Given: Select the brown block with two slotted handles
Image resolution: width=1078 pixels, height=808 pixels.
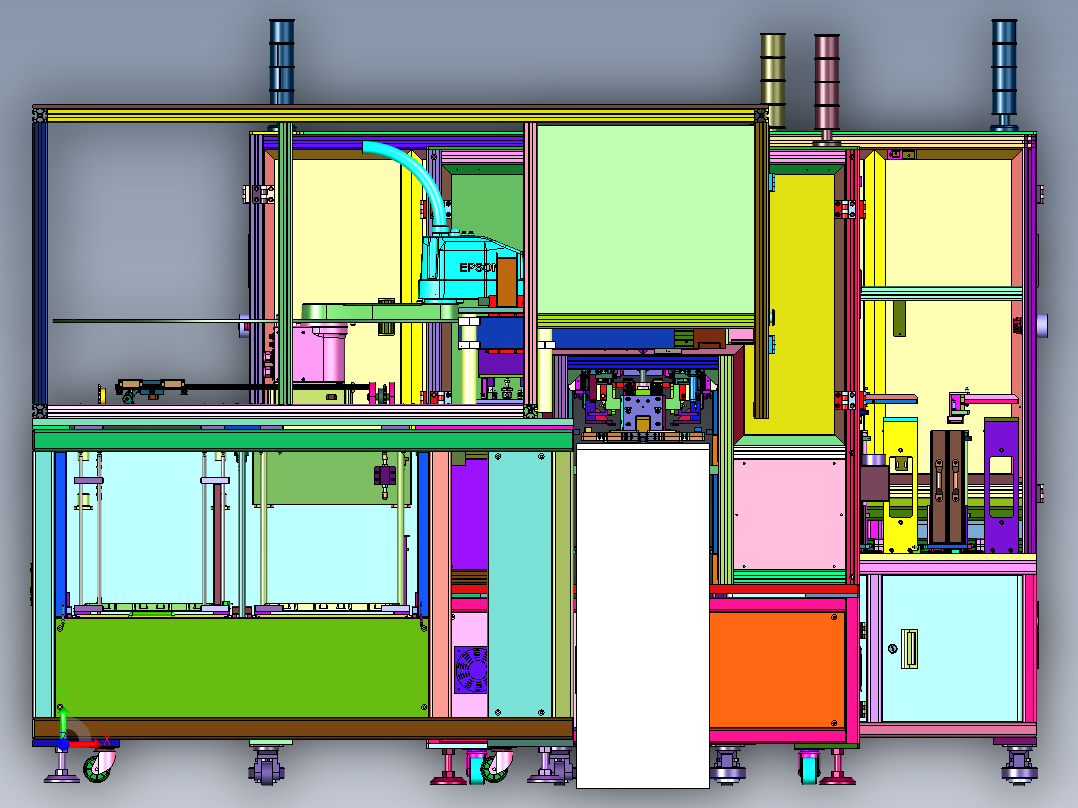Looking at the screenshot, I should [x=948, y=485].
